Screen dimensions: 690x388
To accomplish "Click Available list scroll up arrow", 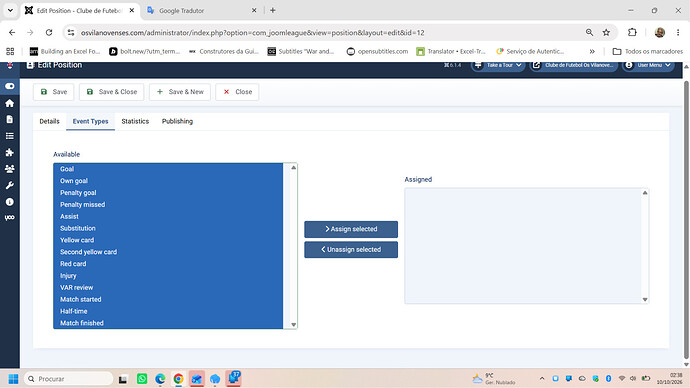I will [x=294, y=168].
